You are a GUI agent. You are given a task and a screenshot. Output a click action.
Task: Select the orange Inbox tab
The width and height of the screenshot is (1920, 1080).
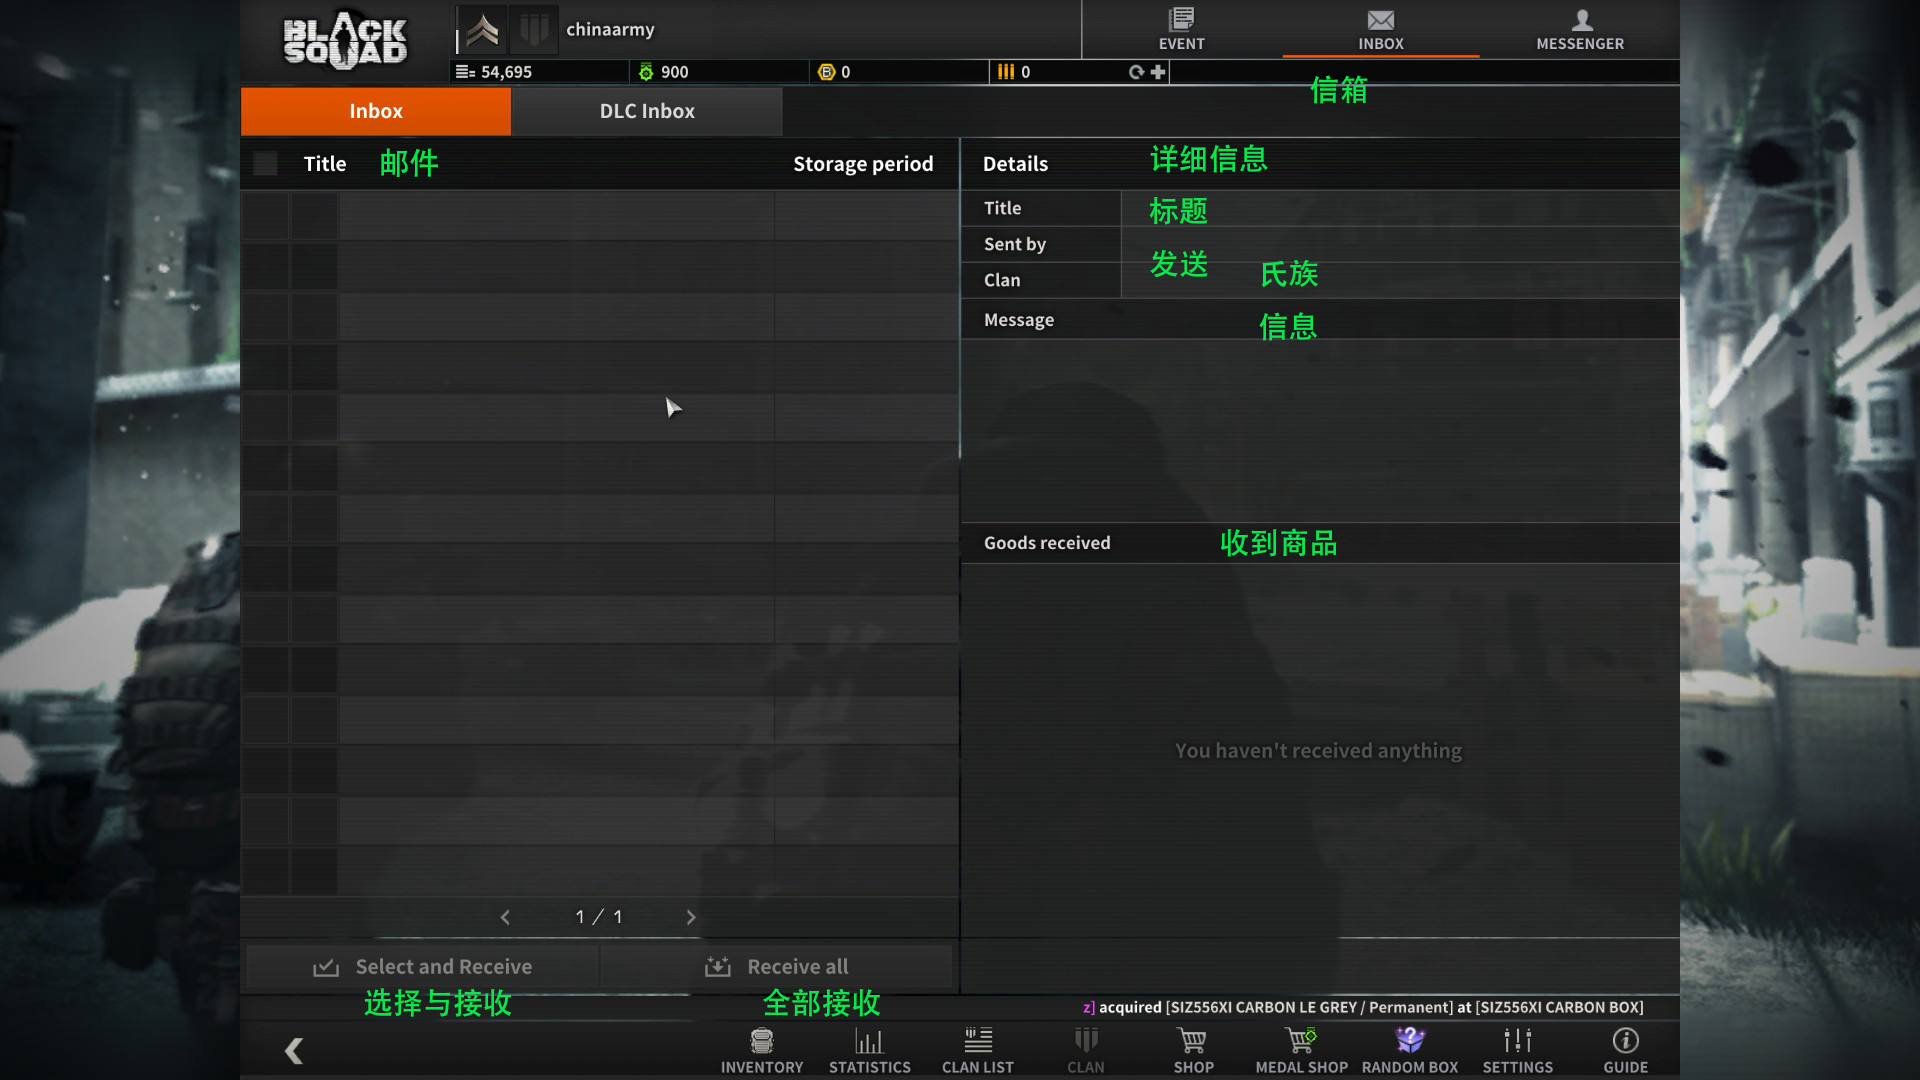(375, 111)
